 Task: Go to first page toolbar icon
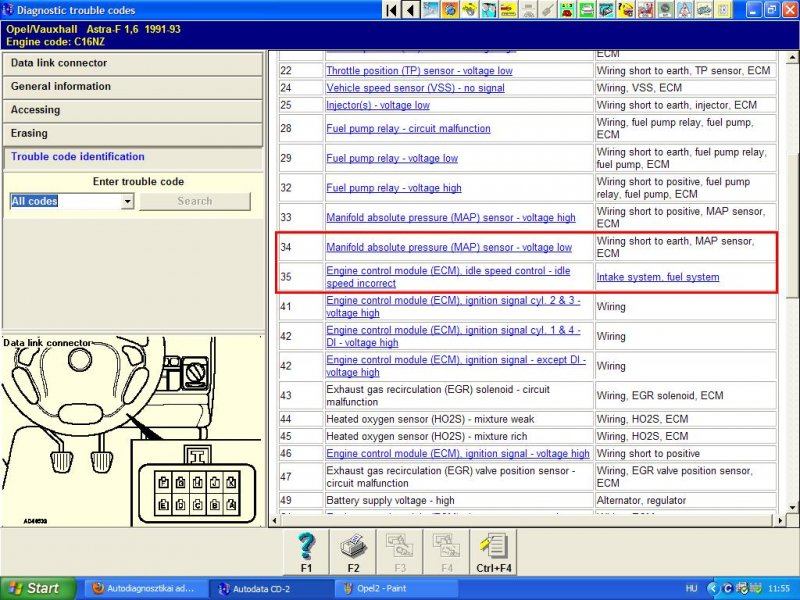[392, 10]
